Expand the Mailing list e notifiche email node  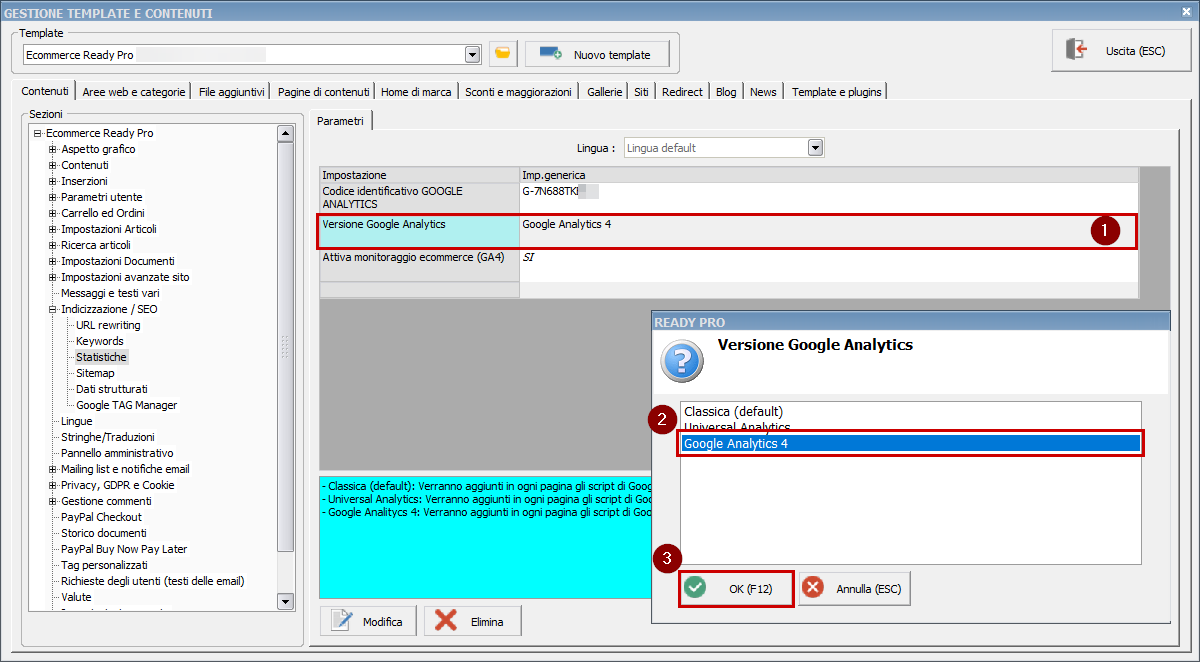coord(53,469)
